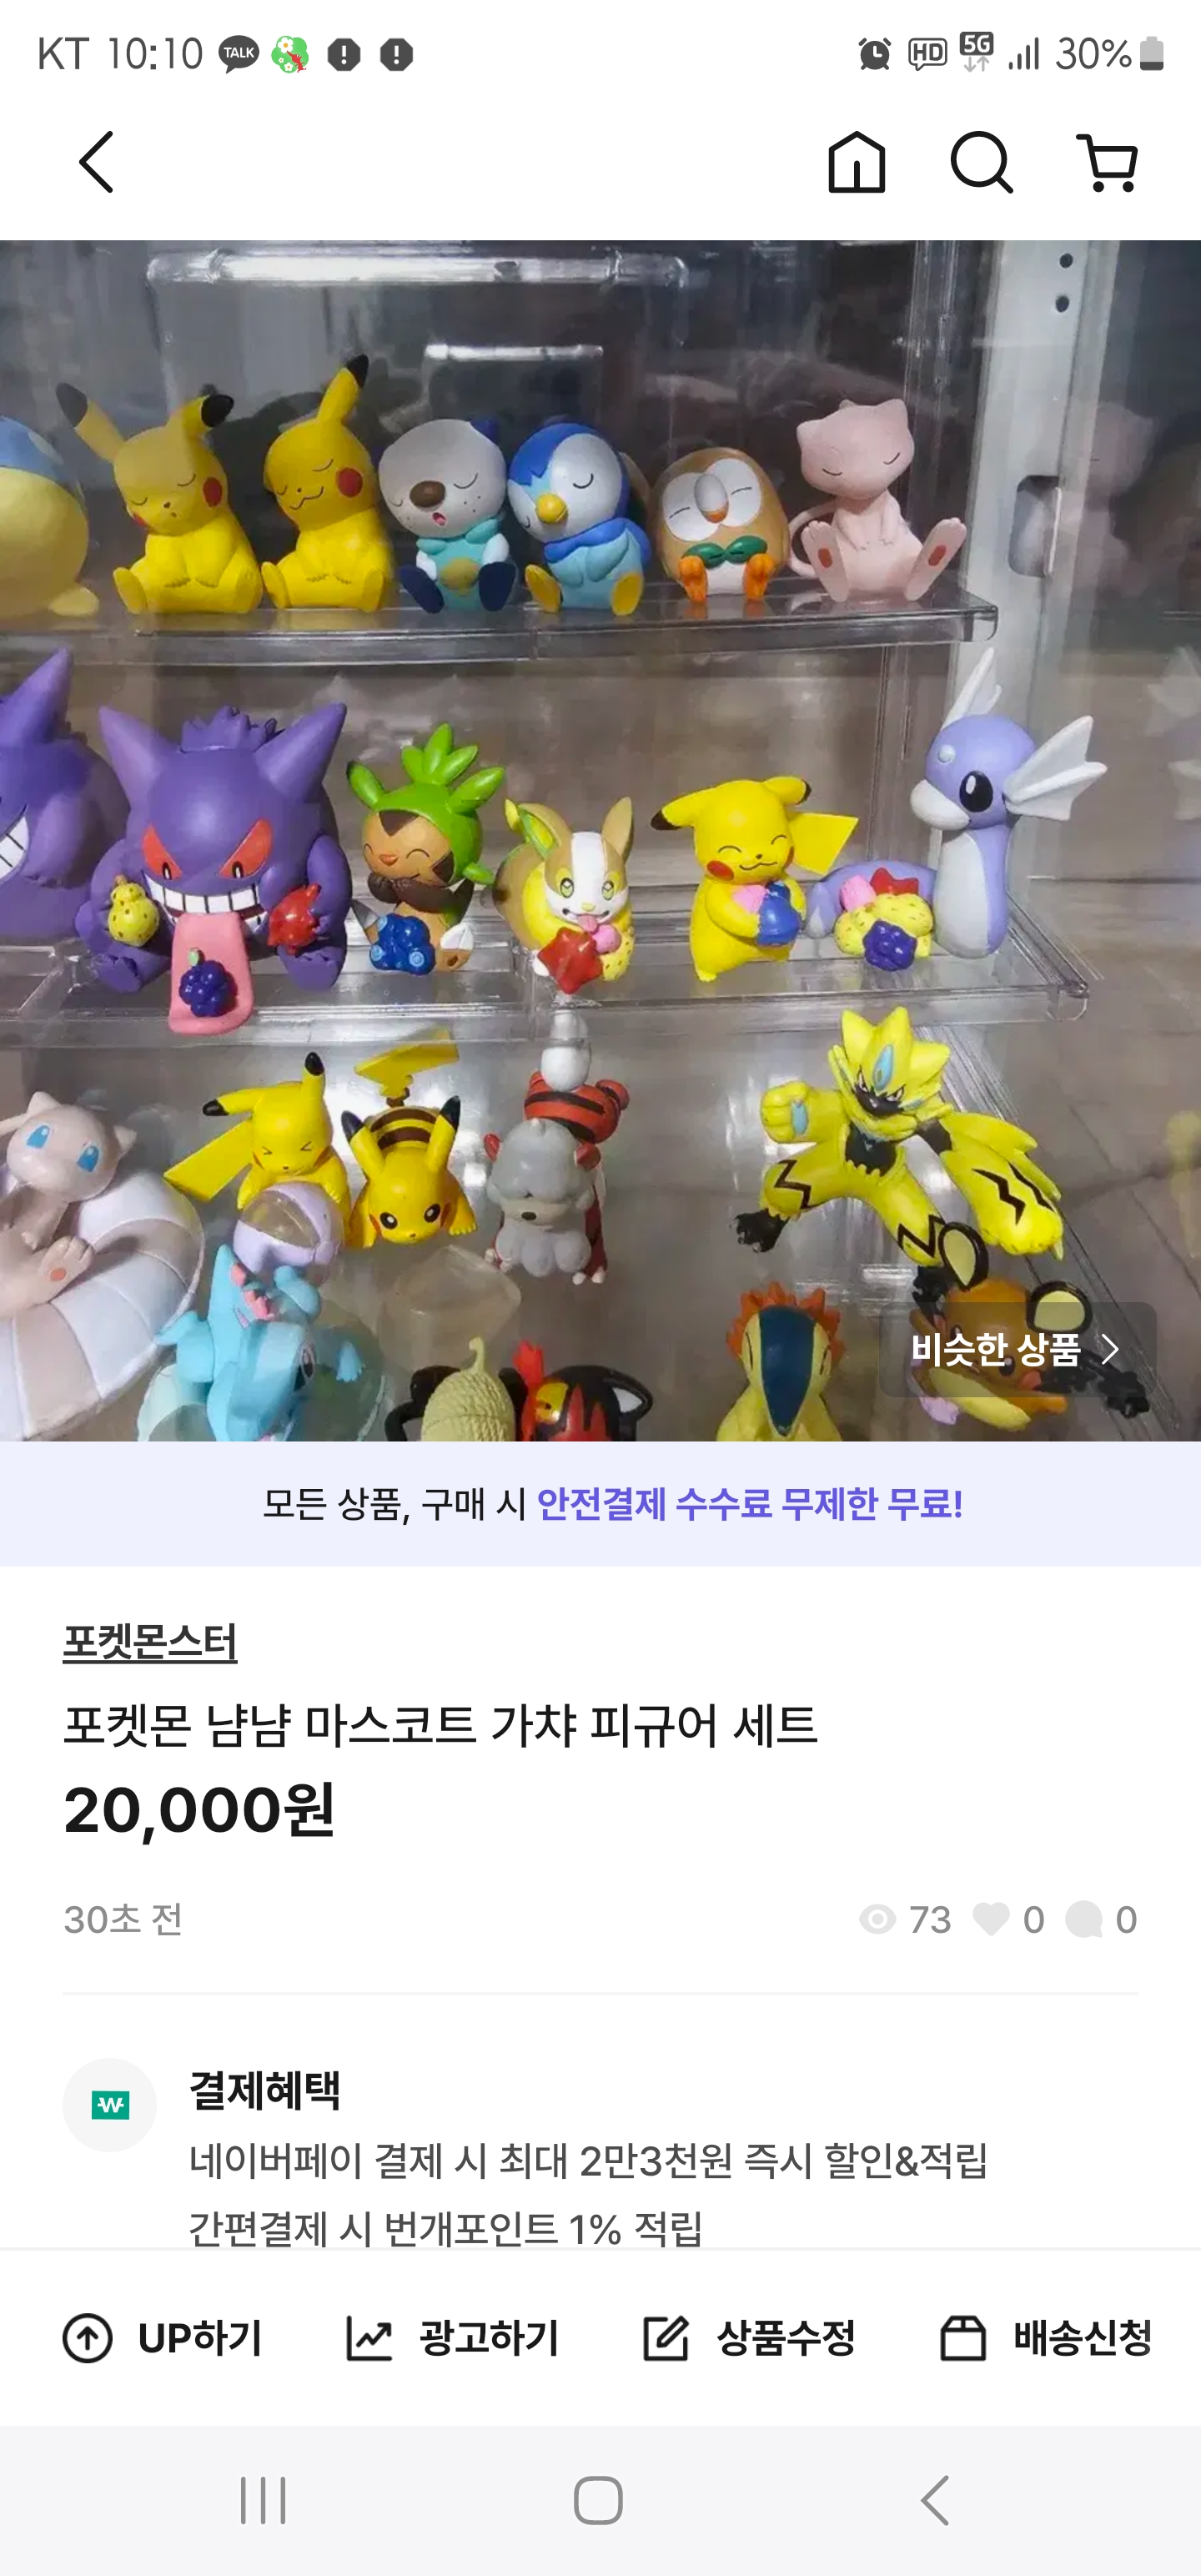Request delivery with 배송신청
Image resolution: width=1201 pixels, height=2576 pixels.
pos(1046,2339)
